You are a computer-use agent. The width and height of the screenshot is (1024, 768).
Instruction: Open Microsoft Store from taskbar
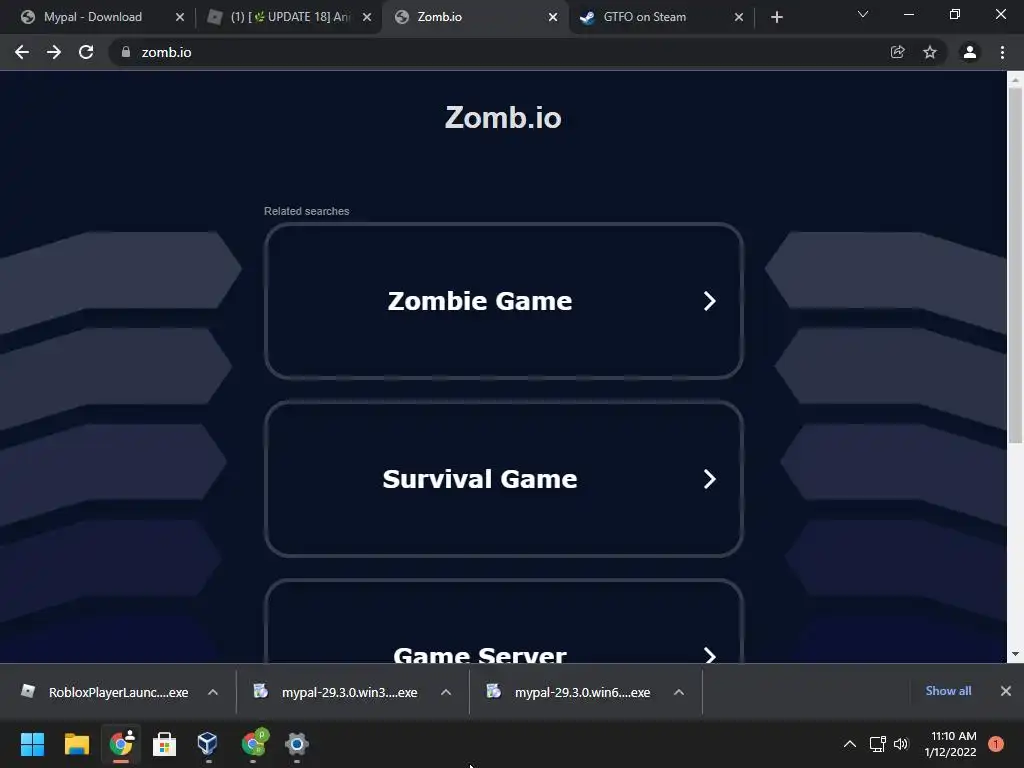164,744
